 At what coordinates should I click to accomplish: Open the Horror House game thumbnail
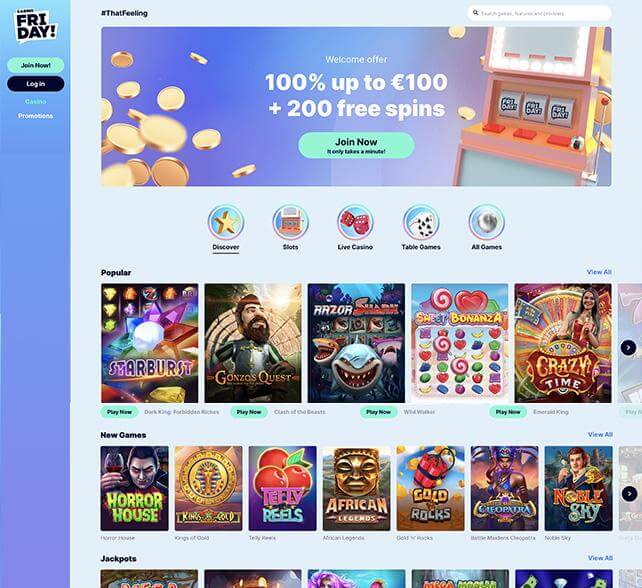coord(134,488)
